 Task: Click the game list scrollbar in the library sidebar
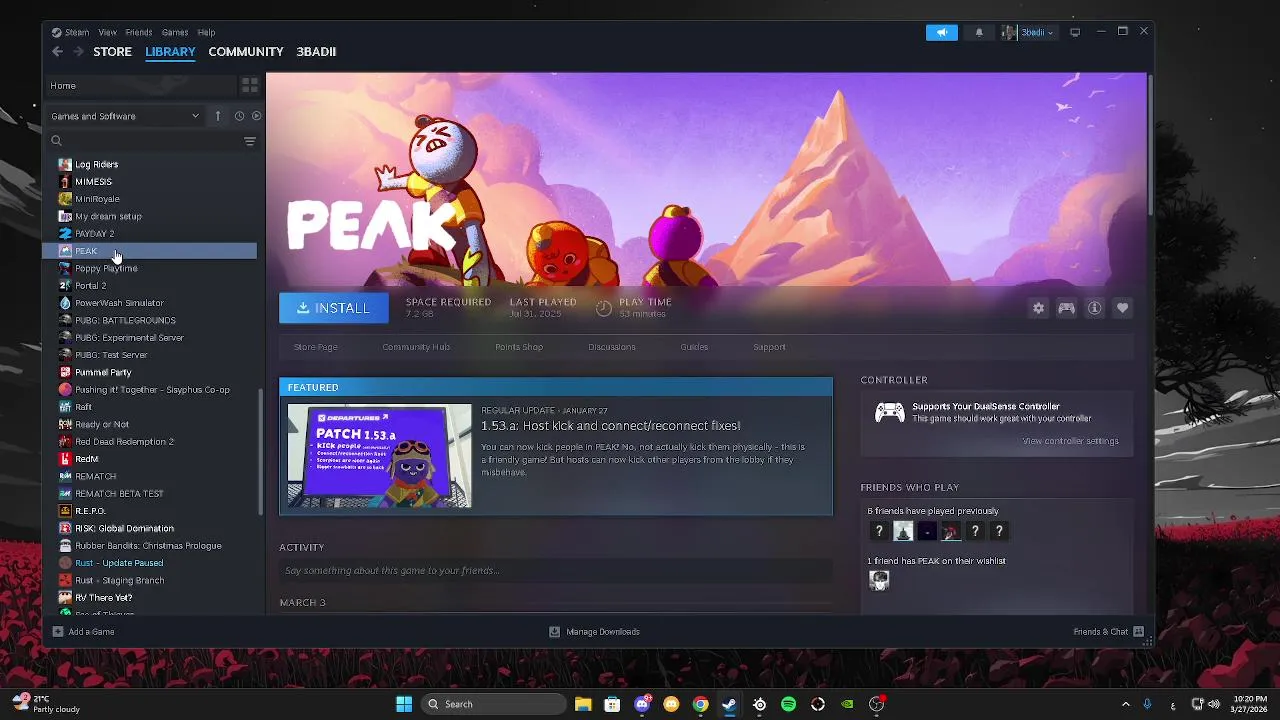coord(261,450)
